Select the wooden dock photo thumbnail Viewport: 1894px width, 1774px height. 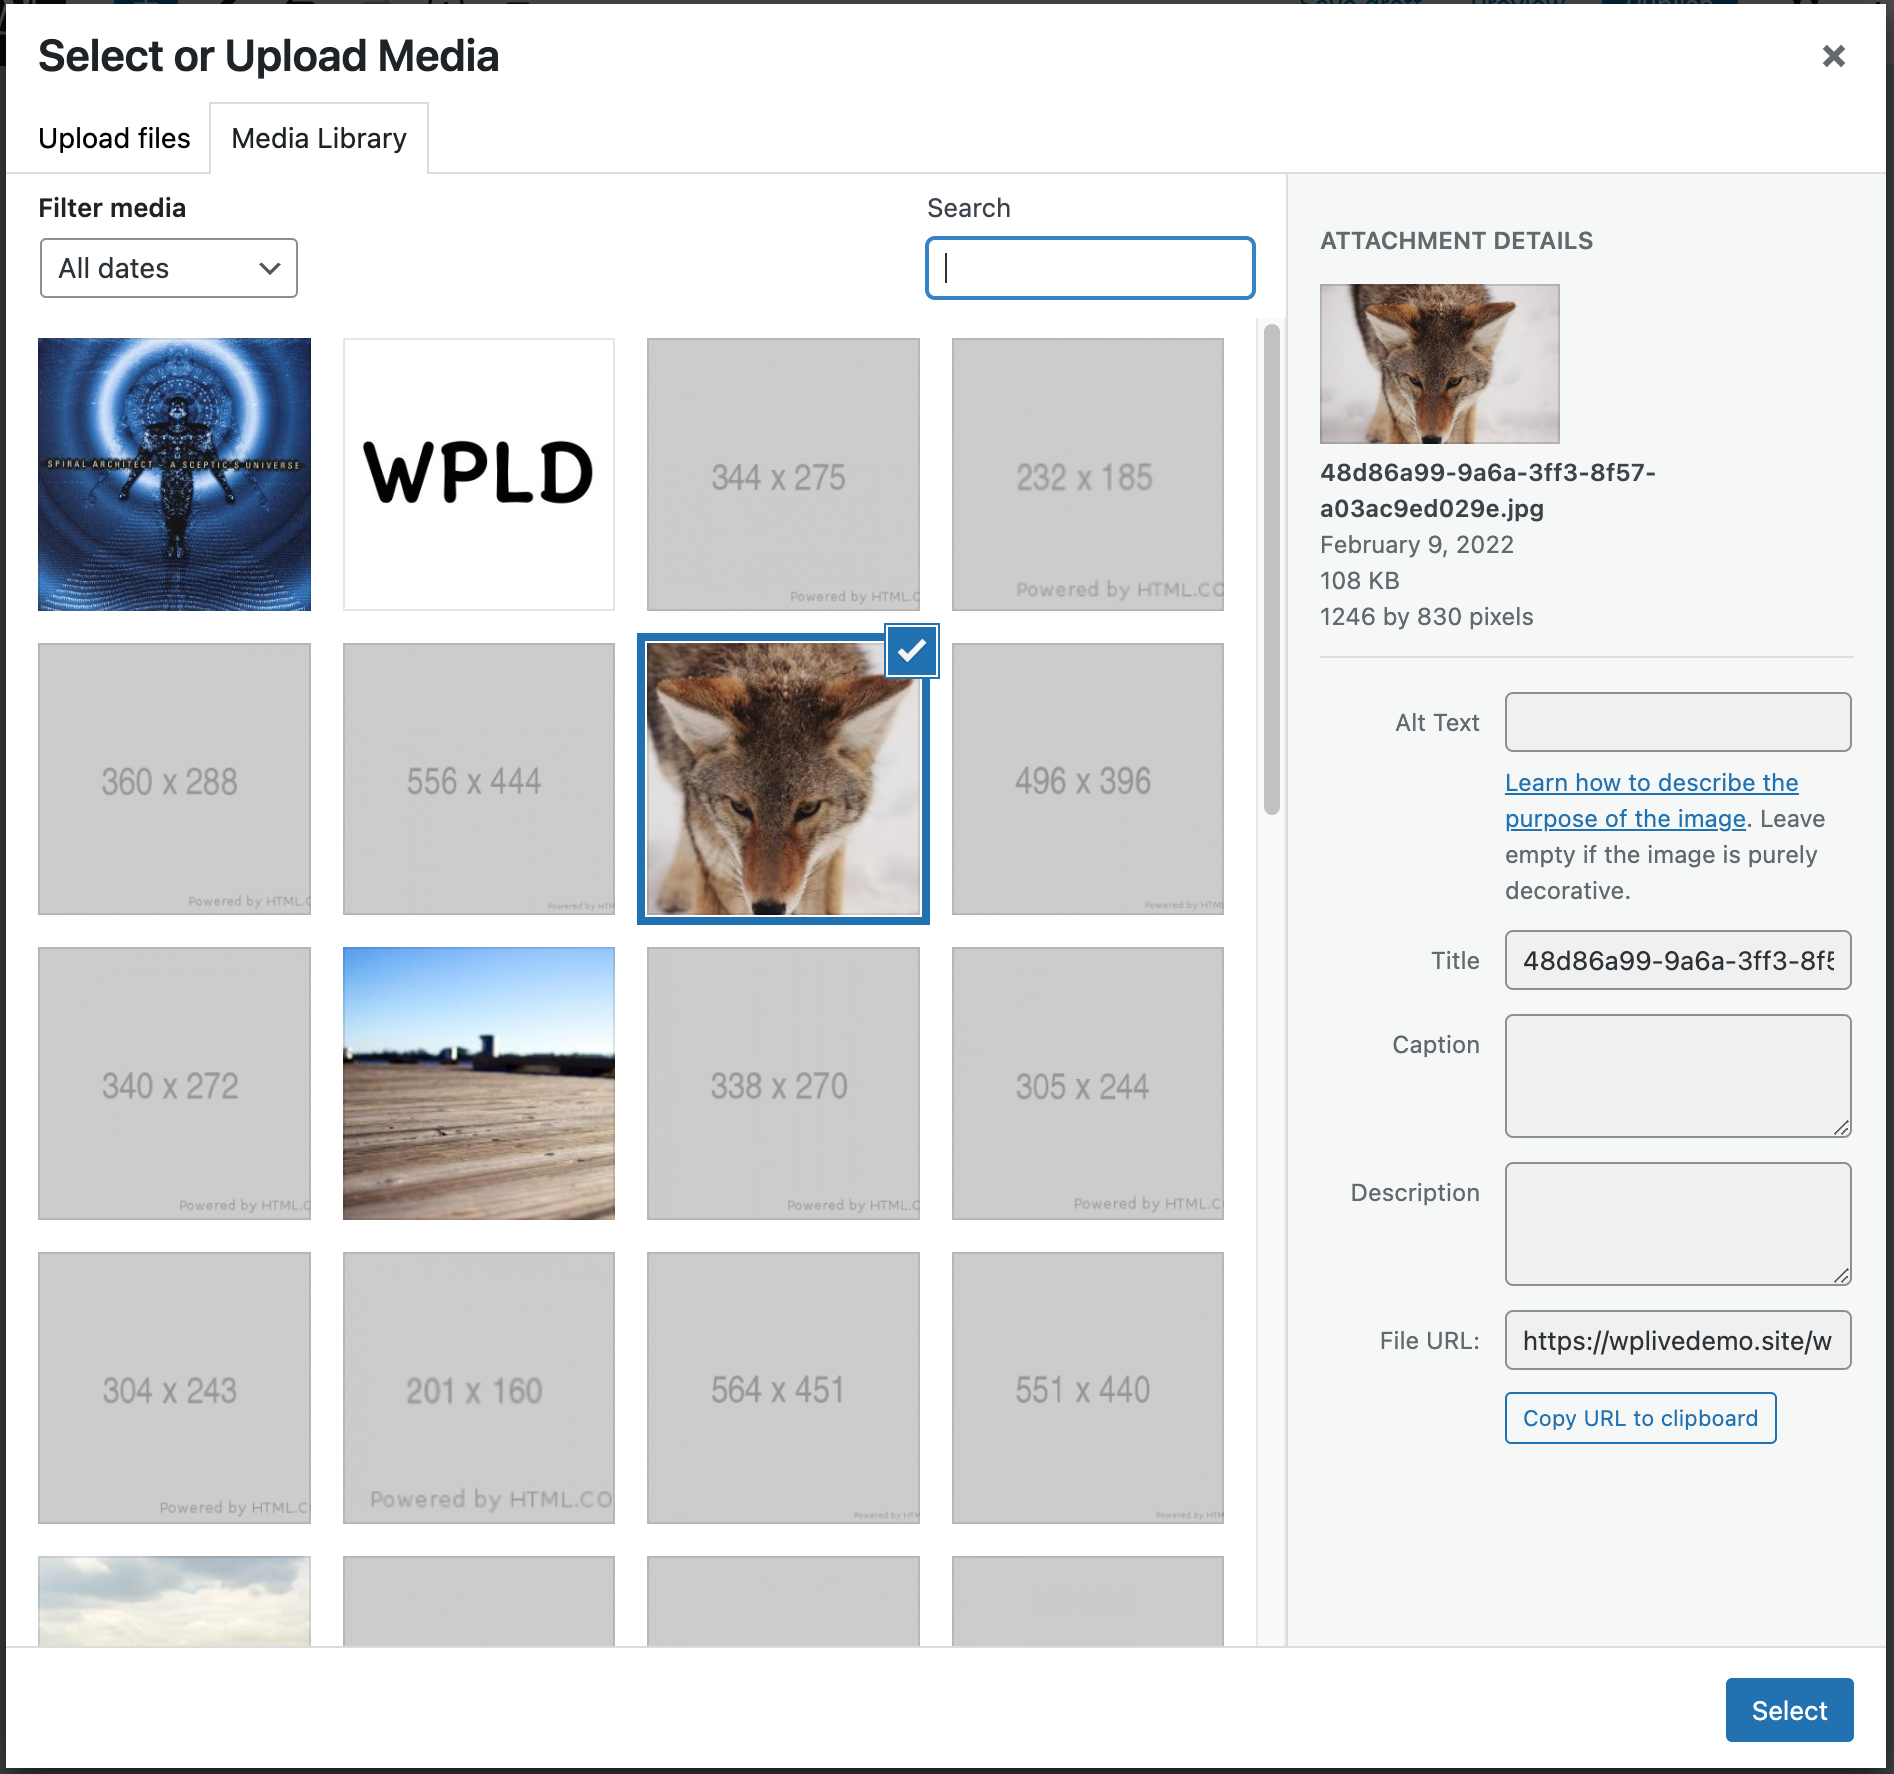(x=478, y=1084)
